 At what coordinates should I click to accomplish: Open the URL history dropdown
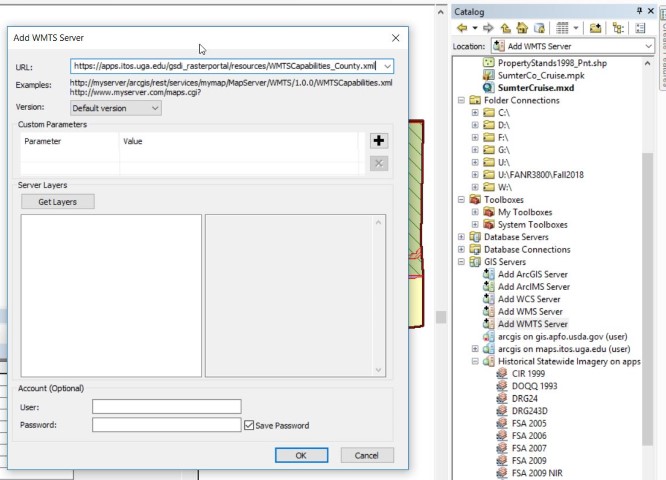[x=387, y=66]
